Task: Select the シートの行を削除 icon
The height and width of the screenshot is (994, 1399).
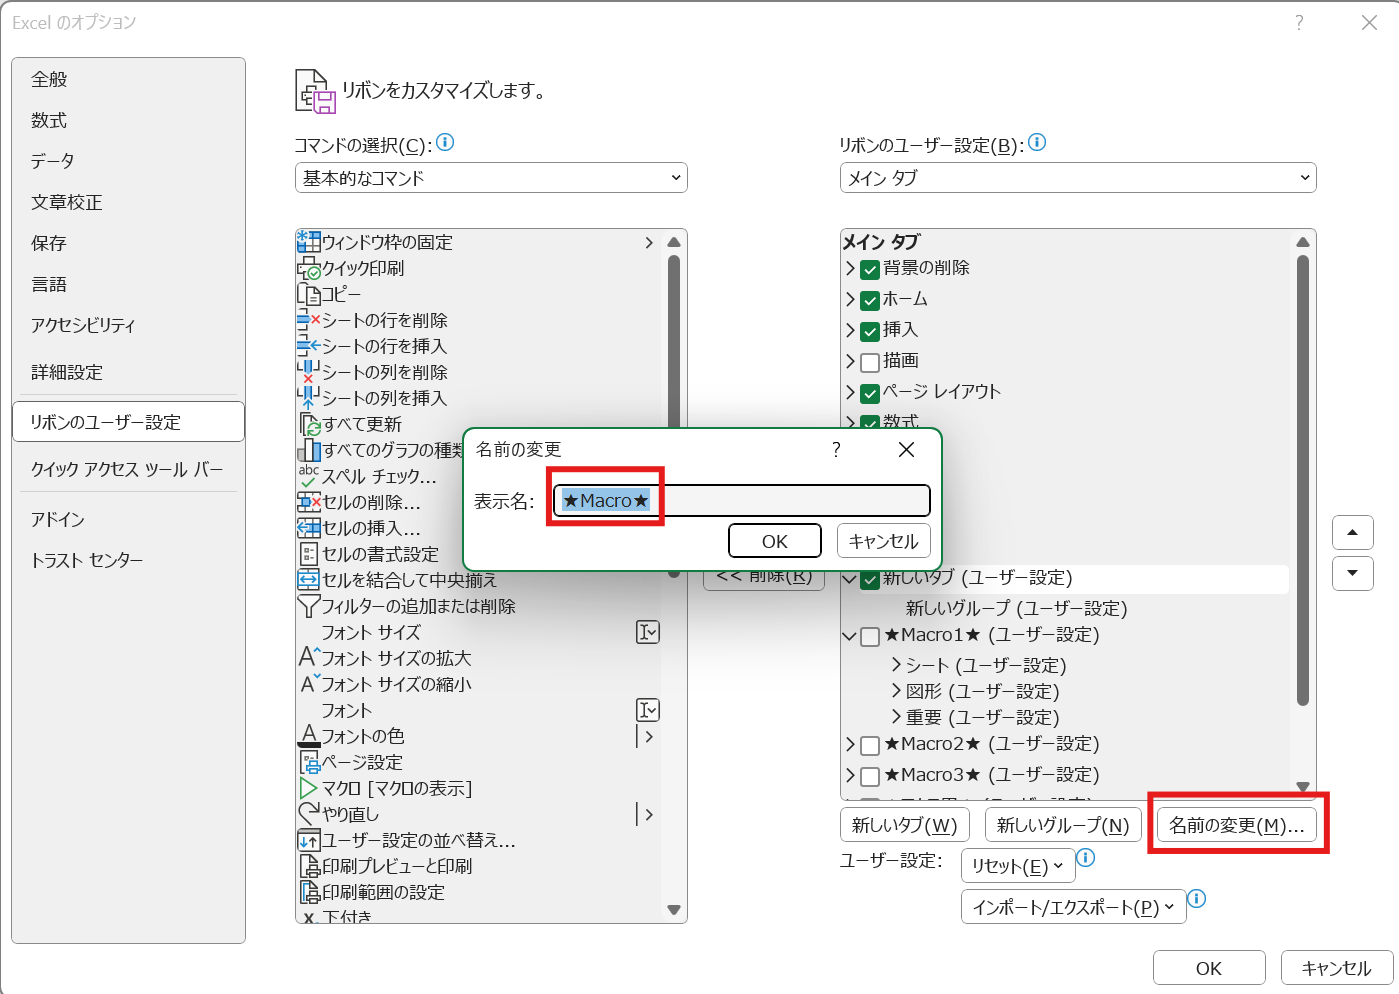Action: pyautogui.click(x=309, y=320)
